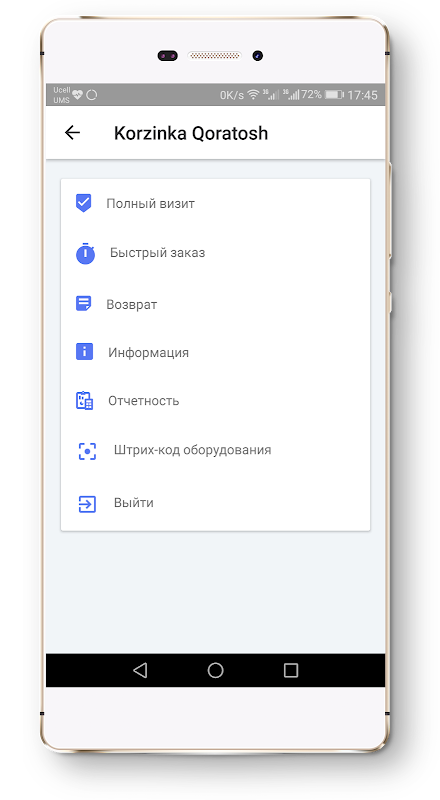The width and height of the screenshot is (440, 800).
Task: Tap the Android home circle button
Action: (215, 670)
